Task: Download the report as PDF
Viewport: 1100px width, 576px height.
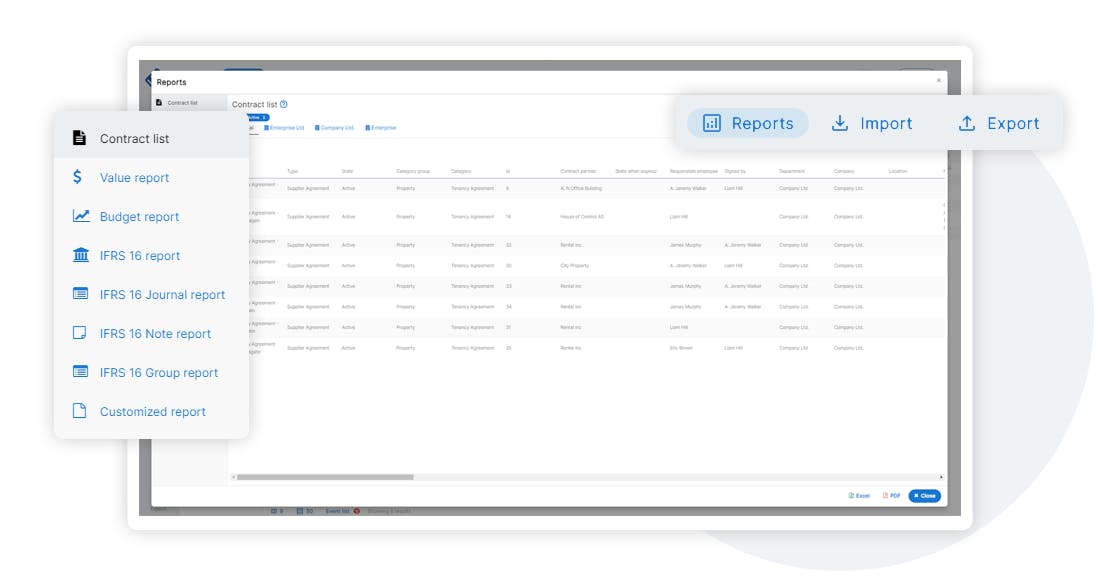Action: coord(892,496)
